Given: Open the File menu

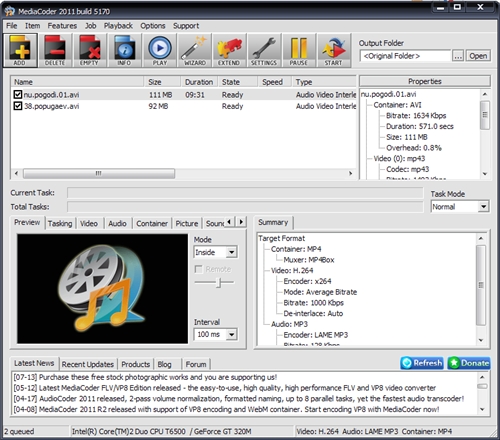Looking at the screenshot, I should click(12, 26).
